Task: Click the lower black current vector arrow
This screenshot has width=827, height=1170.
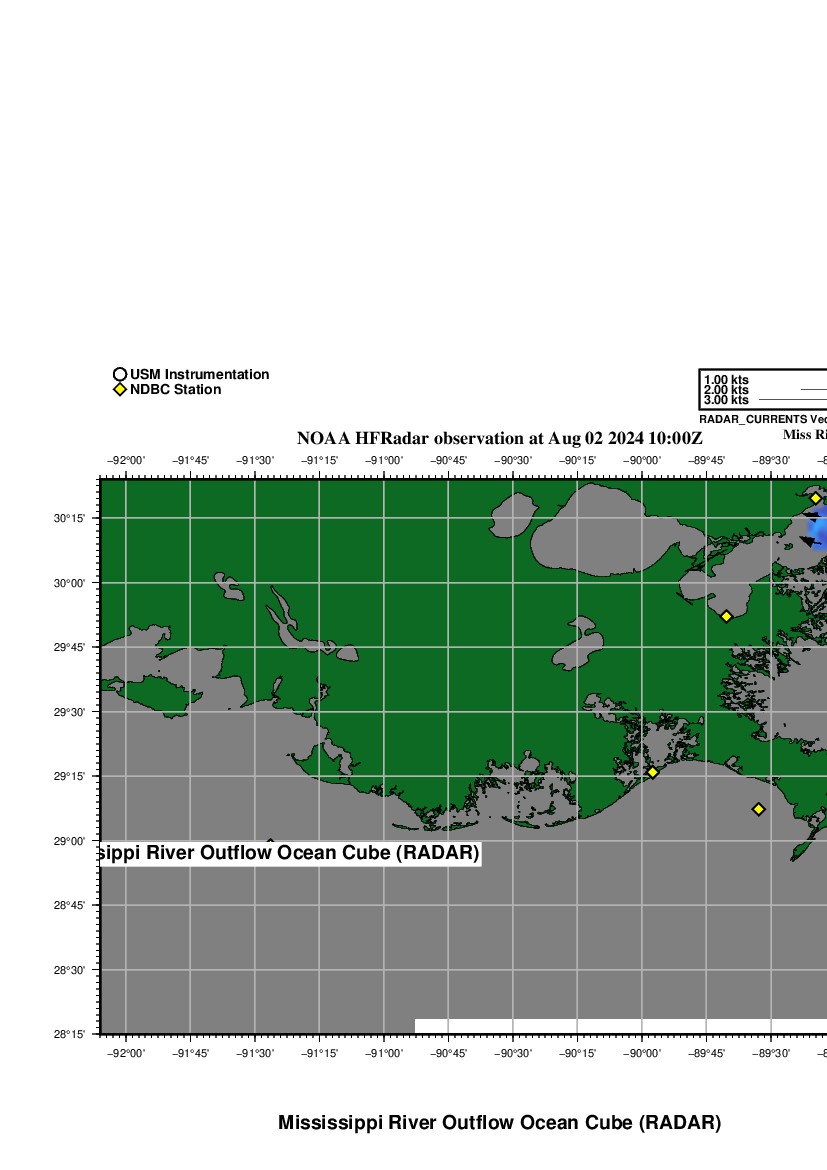Action: click(806, 541)
